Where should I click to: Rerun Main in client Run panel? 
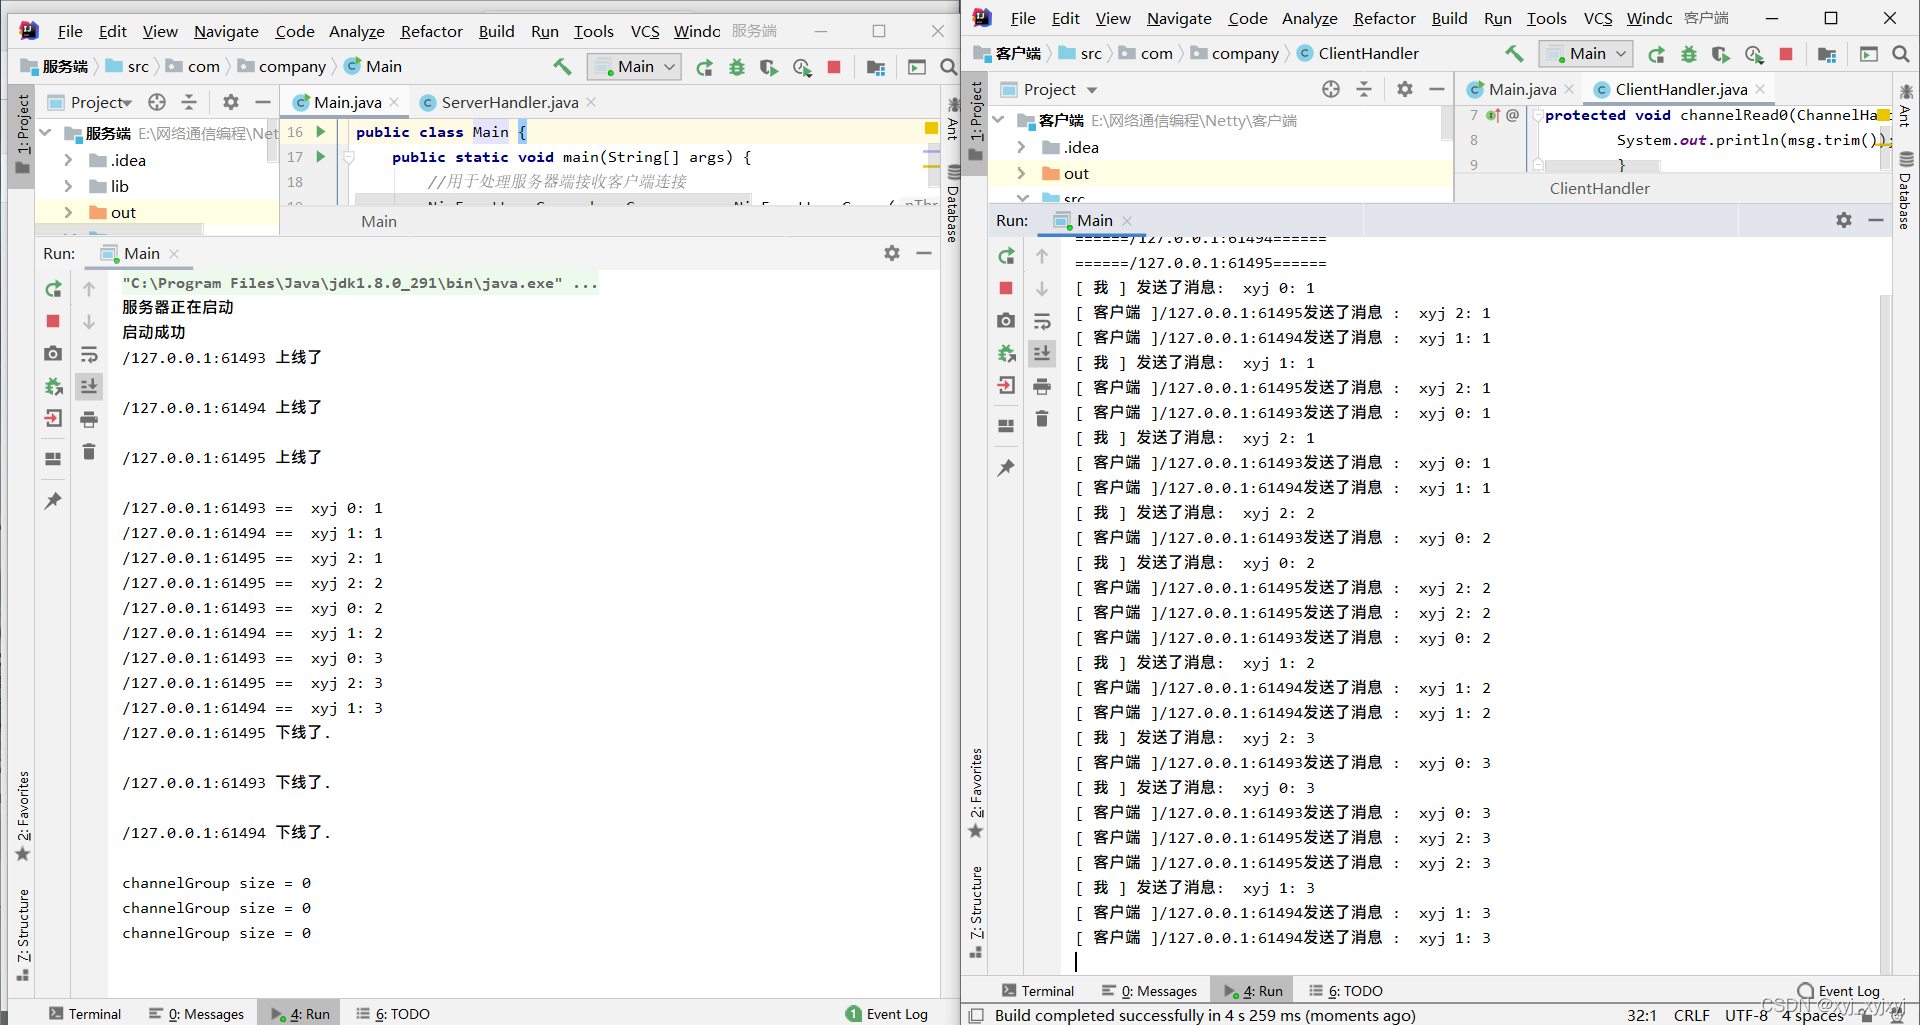tap(1006, 256)
